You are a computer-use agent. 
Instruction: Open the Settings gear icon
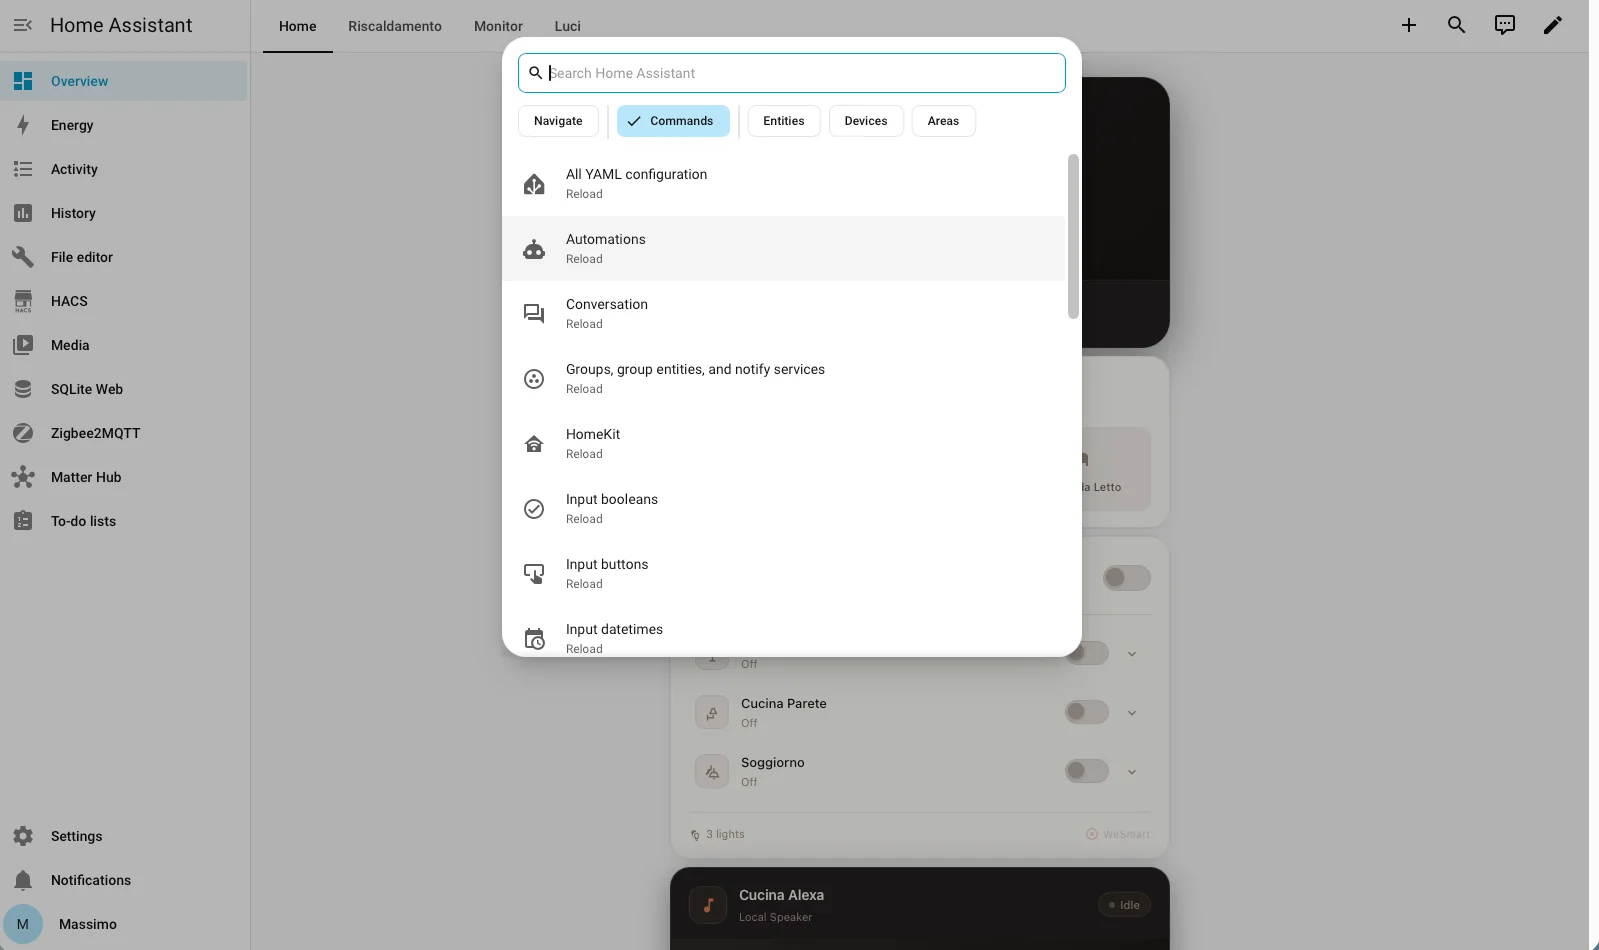point(23,836)
